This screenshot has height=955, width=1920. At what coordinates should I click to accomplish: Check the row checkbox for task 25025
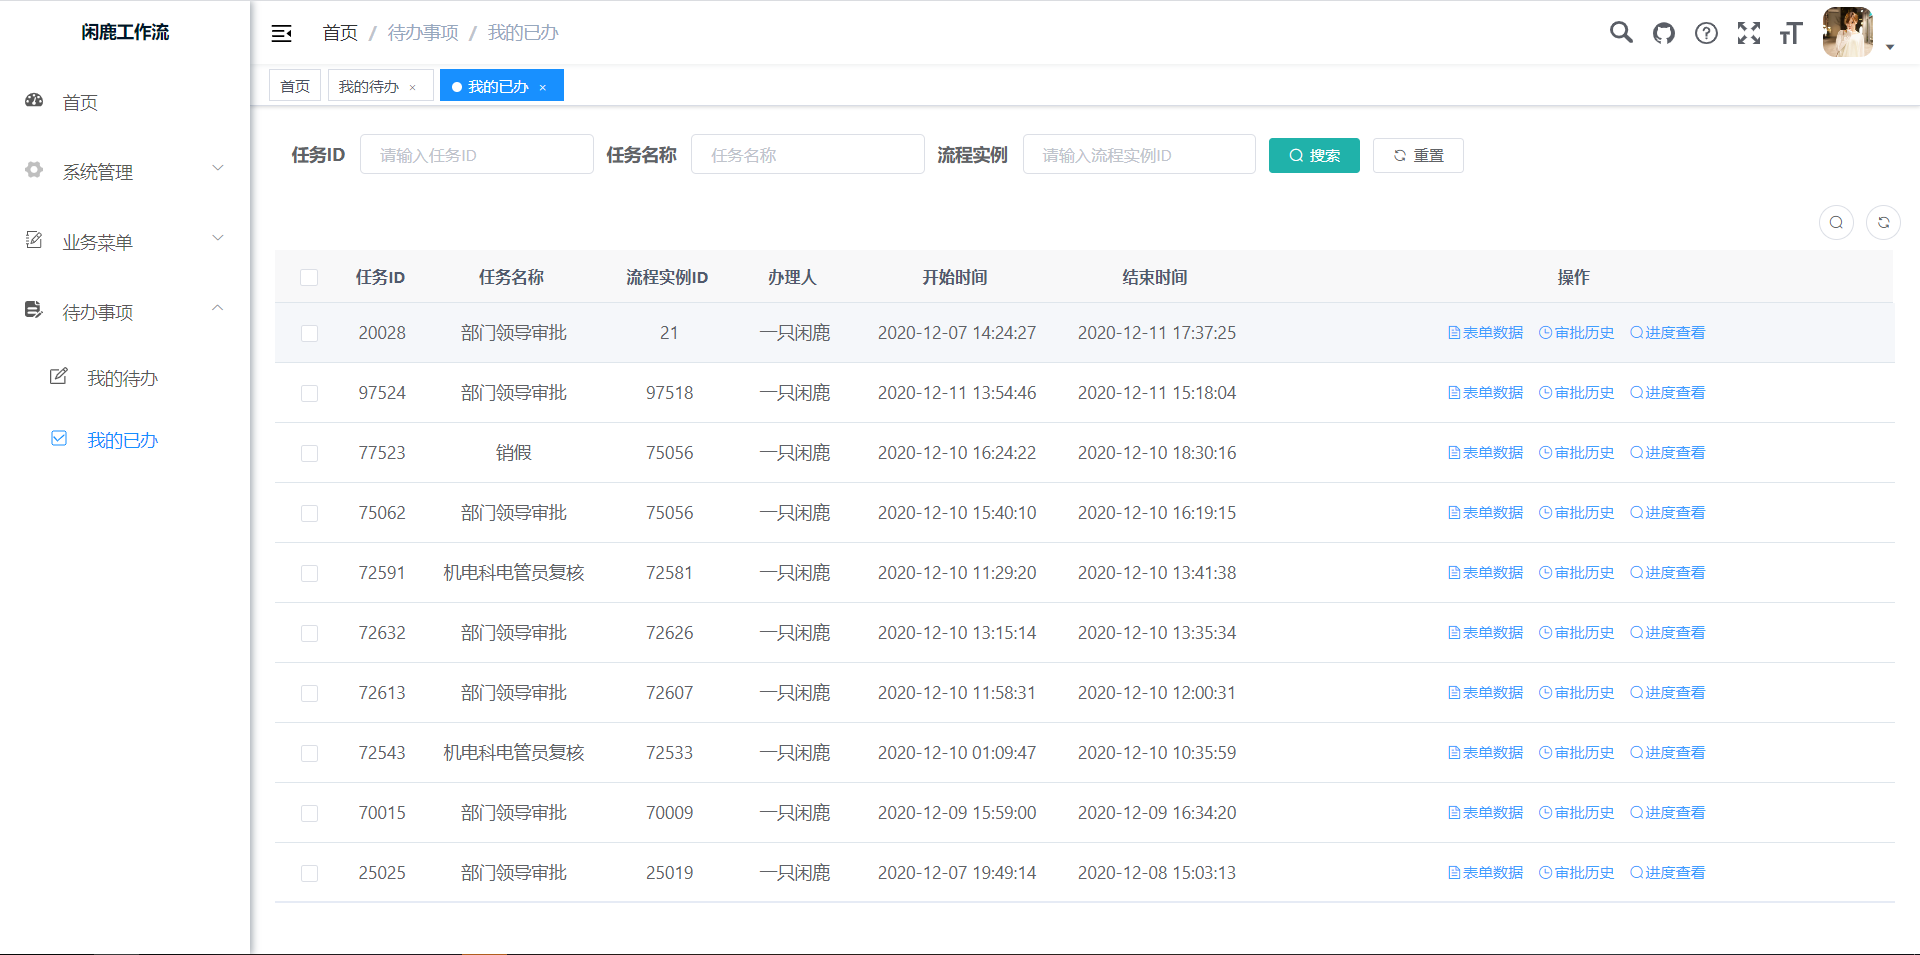coord(309,873)
